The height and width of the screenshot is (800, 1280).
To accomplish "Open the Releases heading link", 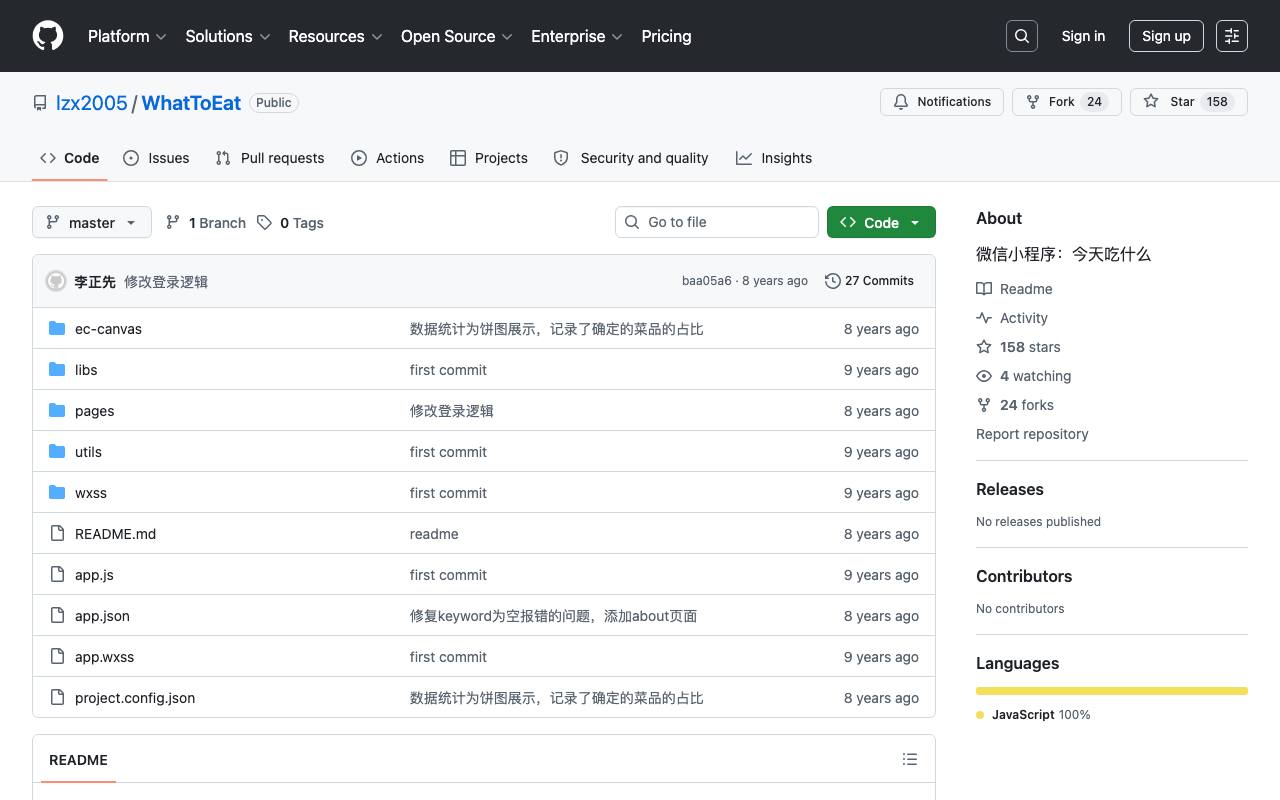I will [x=1010, y=489].
